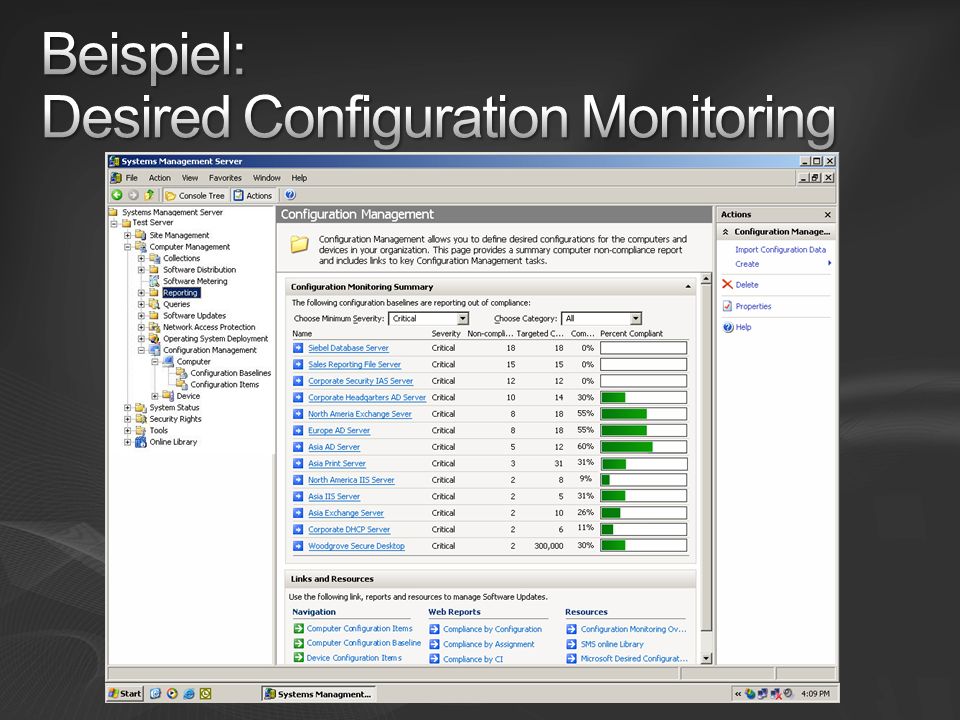Viewport: 960px width, 720px height.
Task: Click the Windows Start button
Action: click(x=125, y=694)
